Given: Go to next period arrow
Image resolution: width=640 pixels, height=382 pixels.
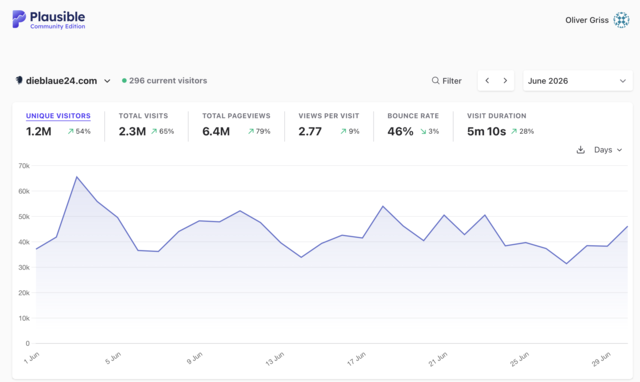Looking at the screenshot, I should point(505,80).
